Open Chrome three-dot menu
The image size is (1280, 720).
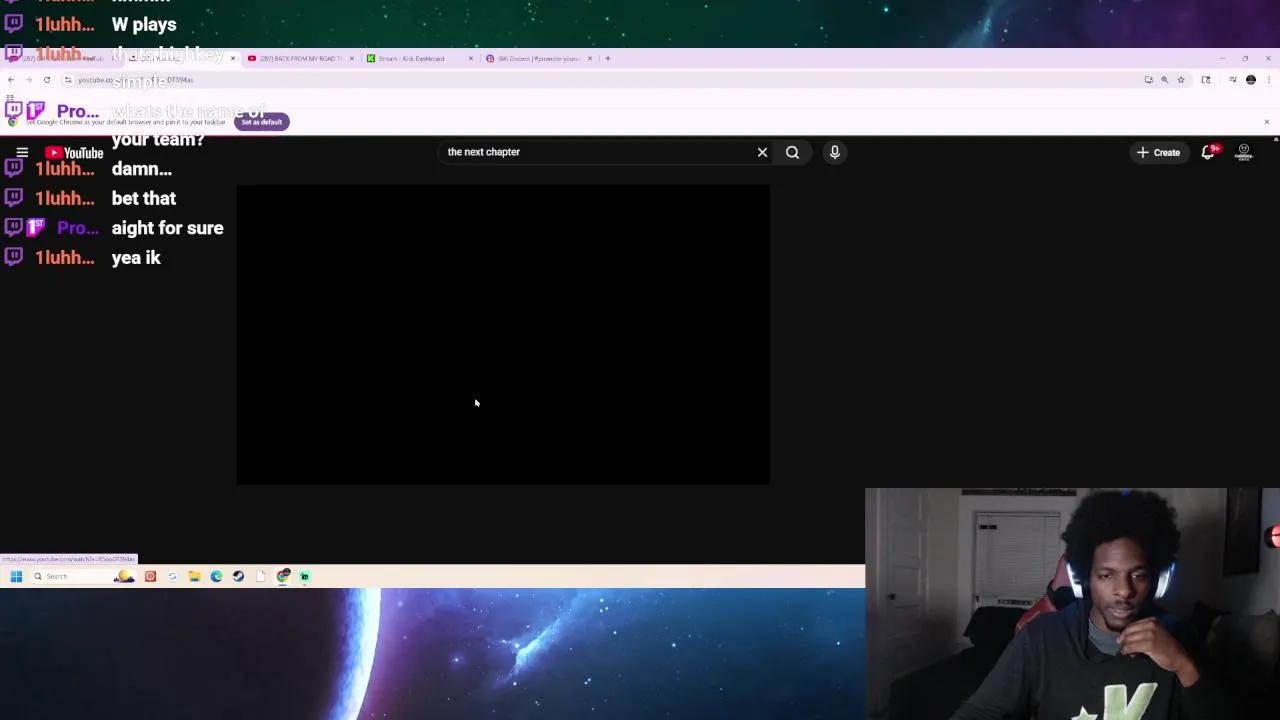click(1267, 79)
